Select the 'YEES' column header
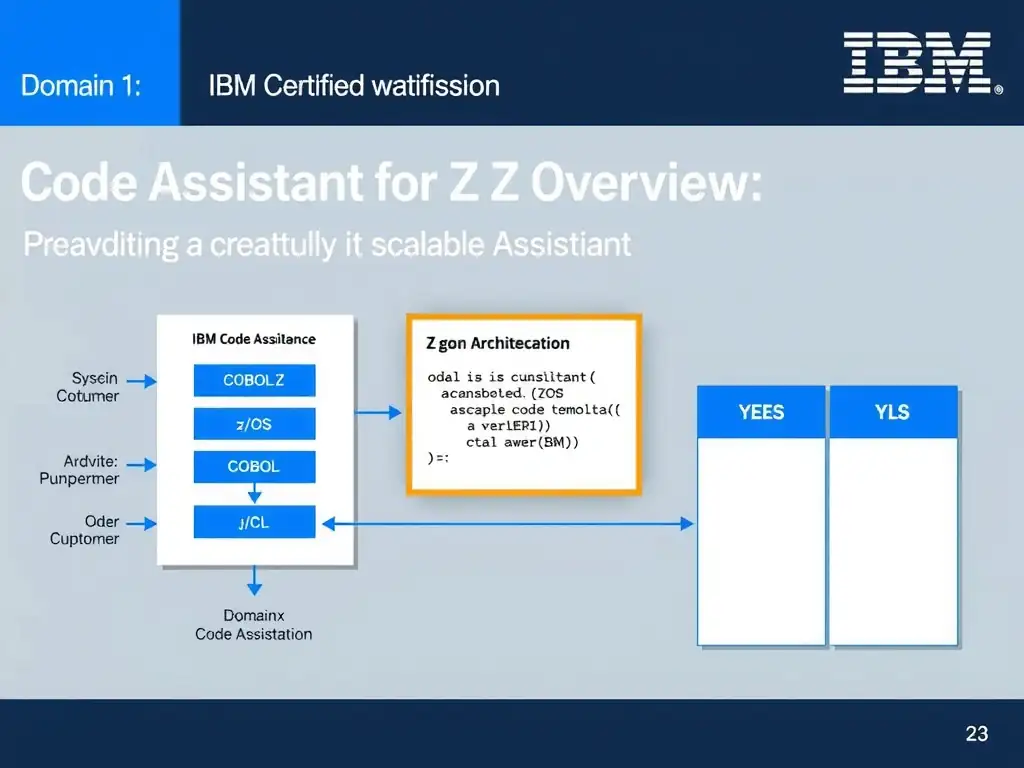This screenshot has width=1024, height=768. pyautogui.click(x=761, y=412)
